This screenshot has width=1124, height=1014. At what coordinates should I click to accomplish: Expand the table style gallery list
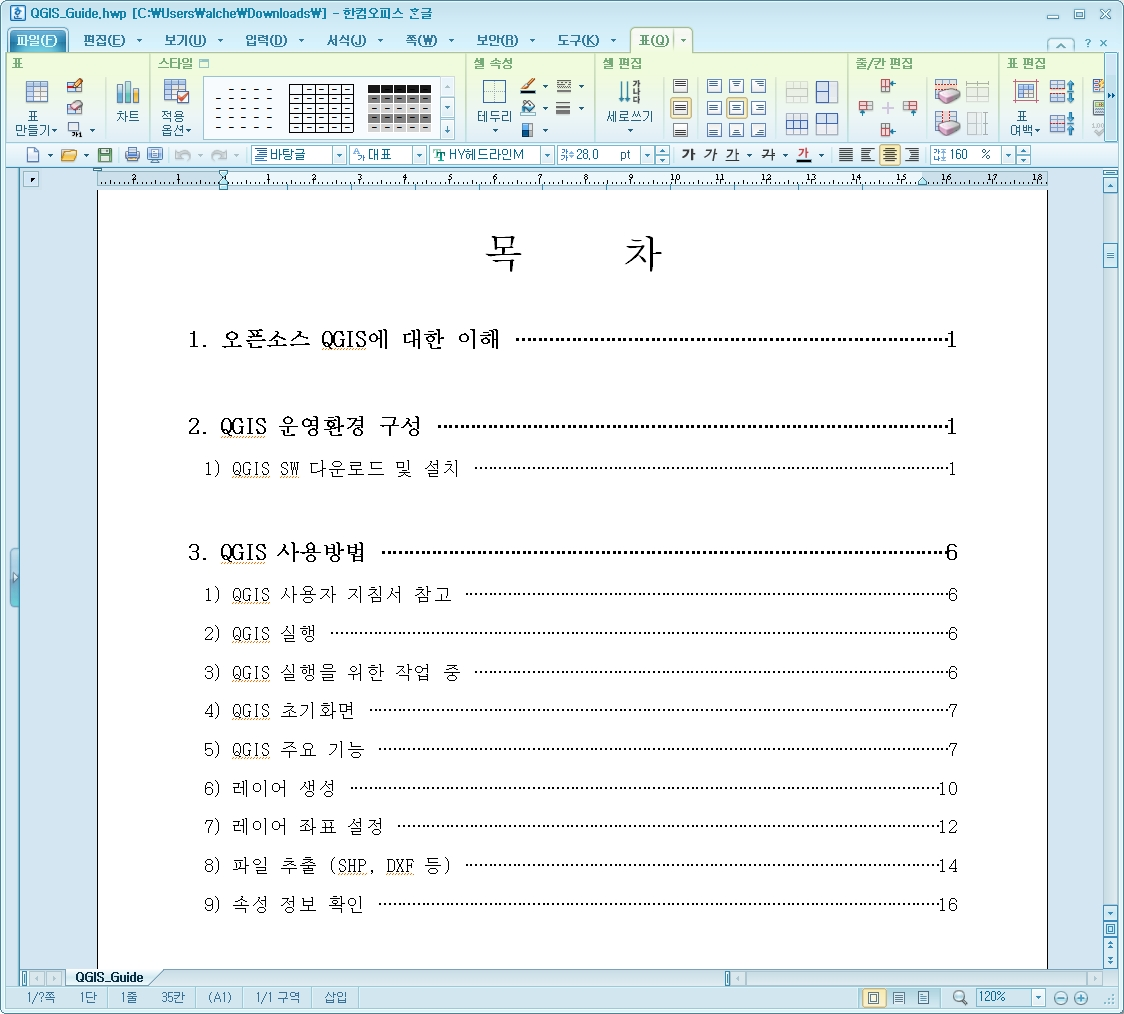point(447,130)
